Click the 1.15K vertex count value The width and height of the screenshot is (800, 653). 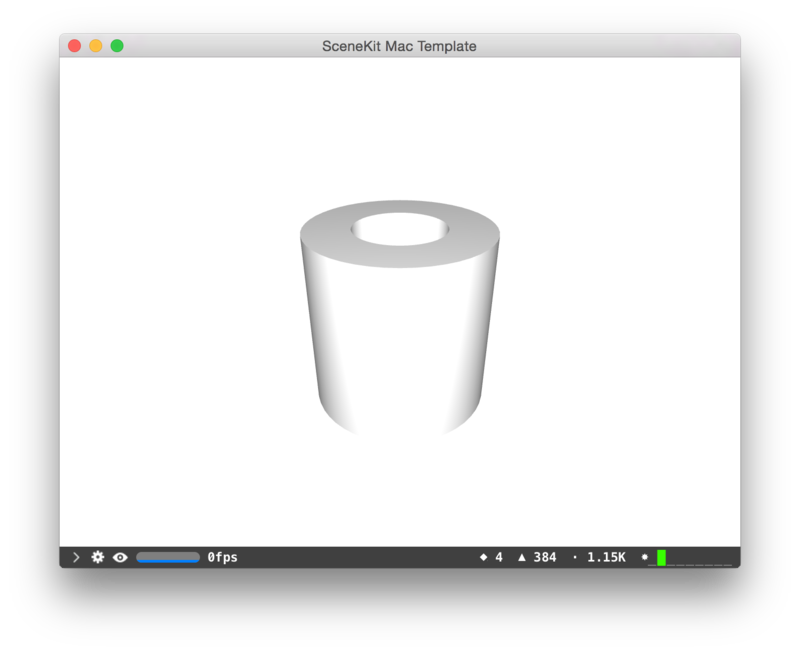(606, 557)
